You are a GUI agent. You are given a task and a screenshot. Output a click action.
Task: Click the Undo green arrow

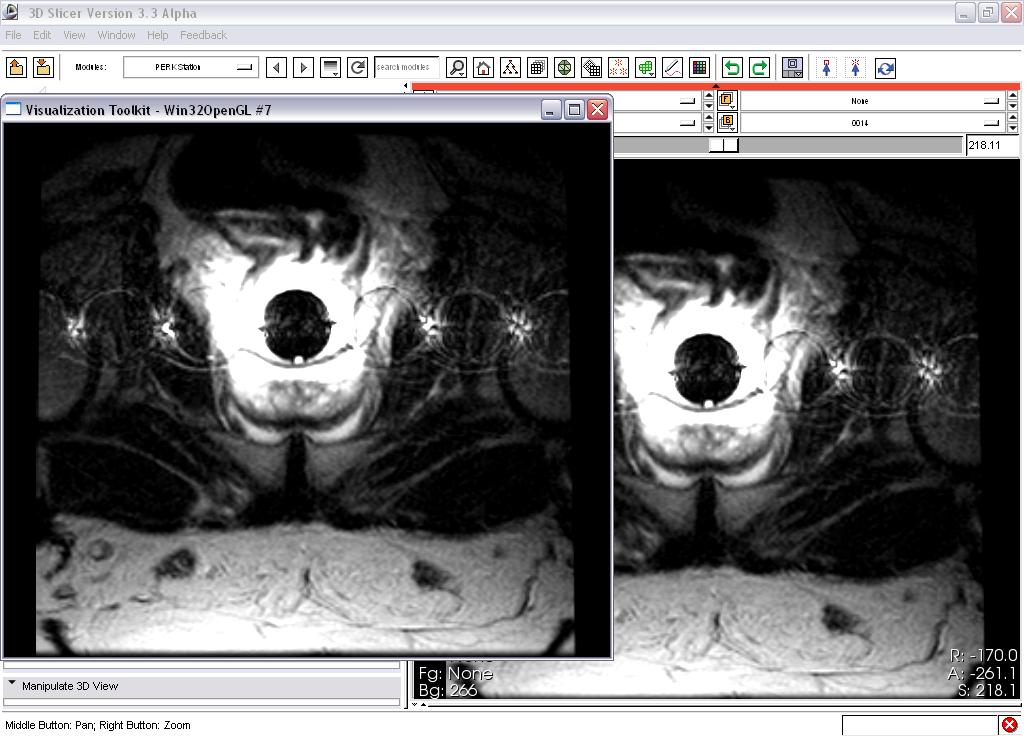pyautogui.click(x=732, y=68)
